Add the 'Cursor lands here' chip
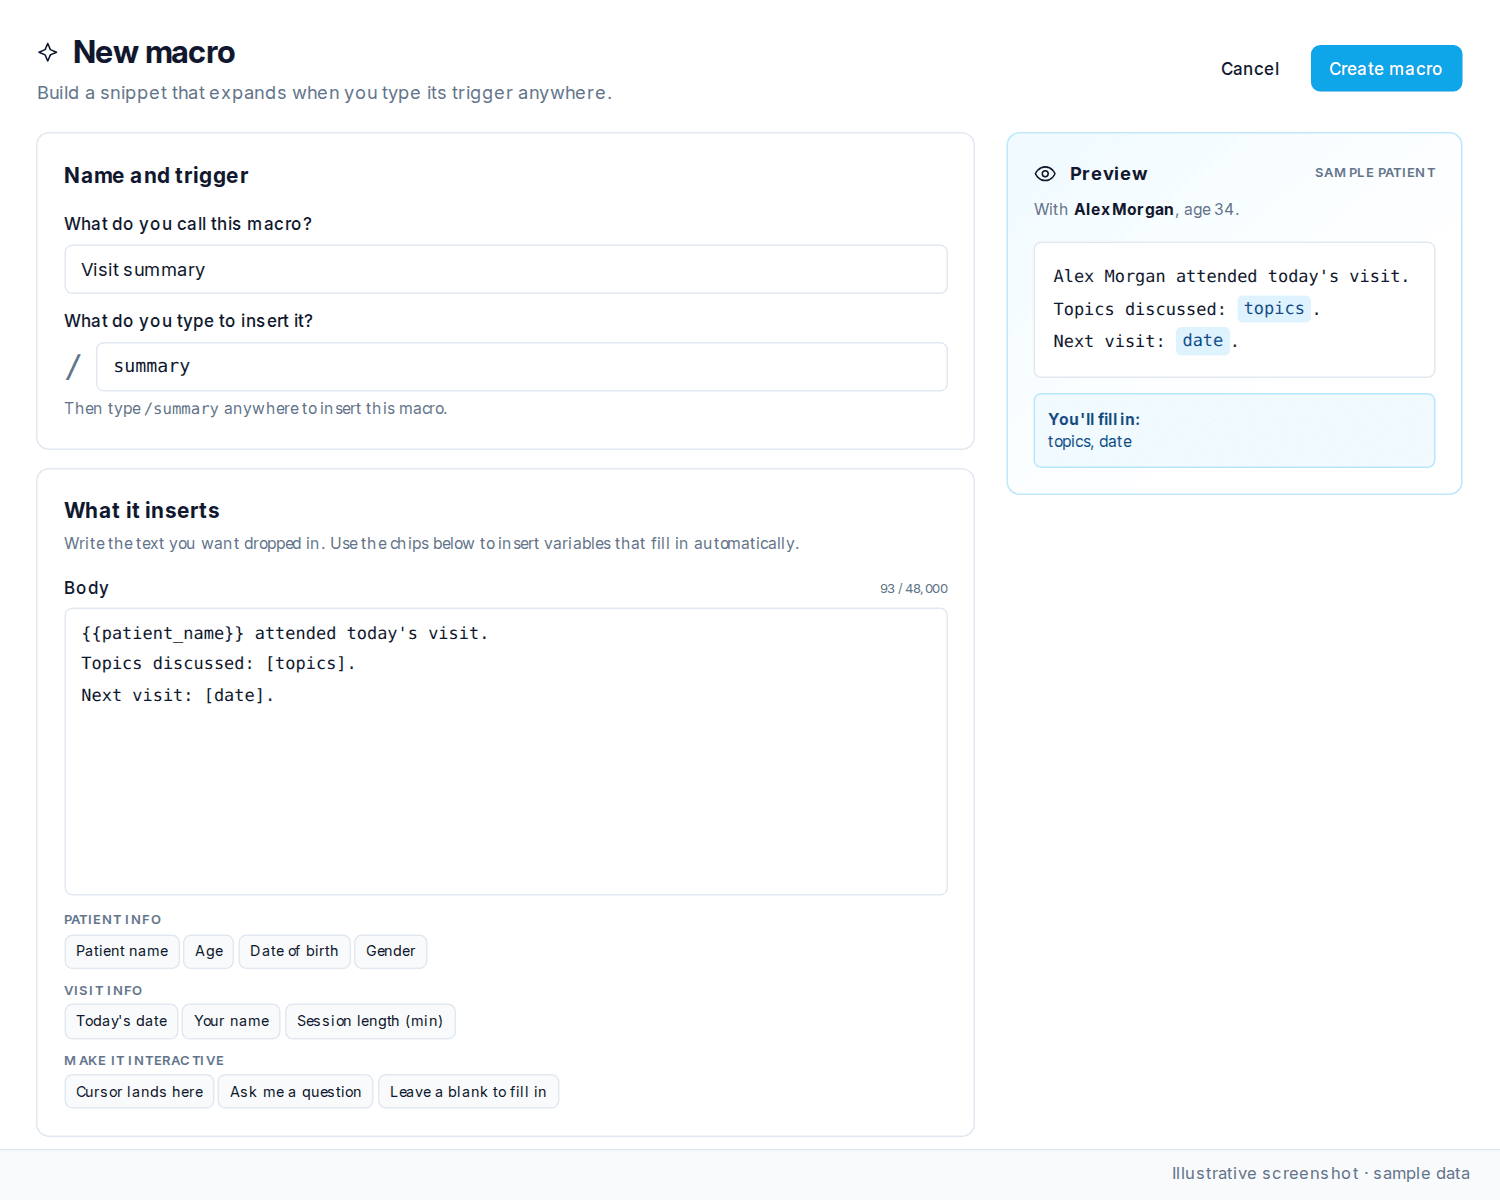1500x1200 pixels. 140,1092
